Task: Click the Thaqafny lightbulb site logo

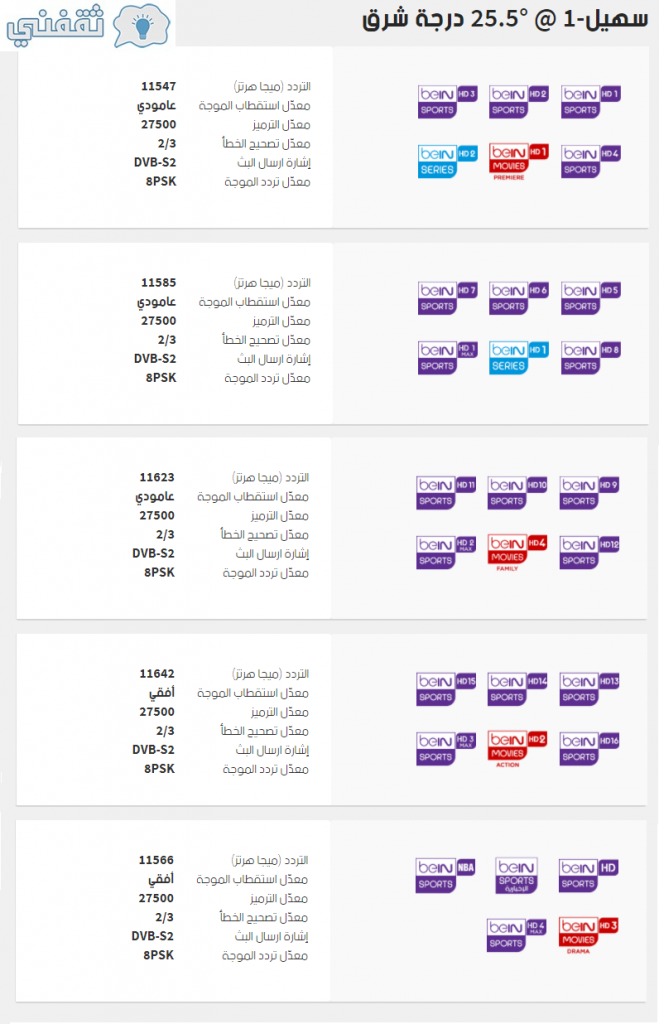Action: click(88, 24)
